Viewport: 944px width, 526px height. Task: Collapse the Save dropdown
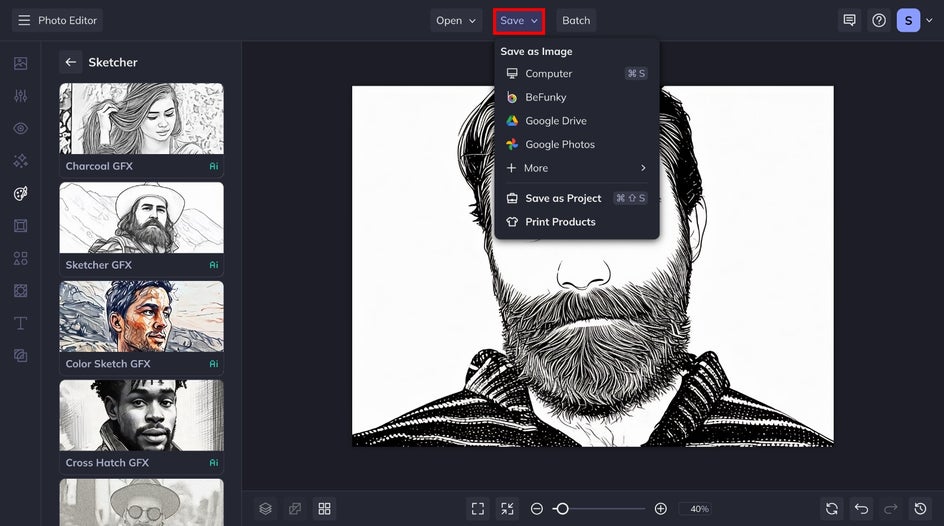coord(519,21)
